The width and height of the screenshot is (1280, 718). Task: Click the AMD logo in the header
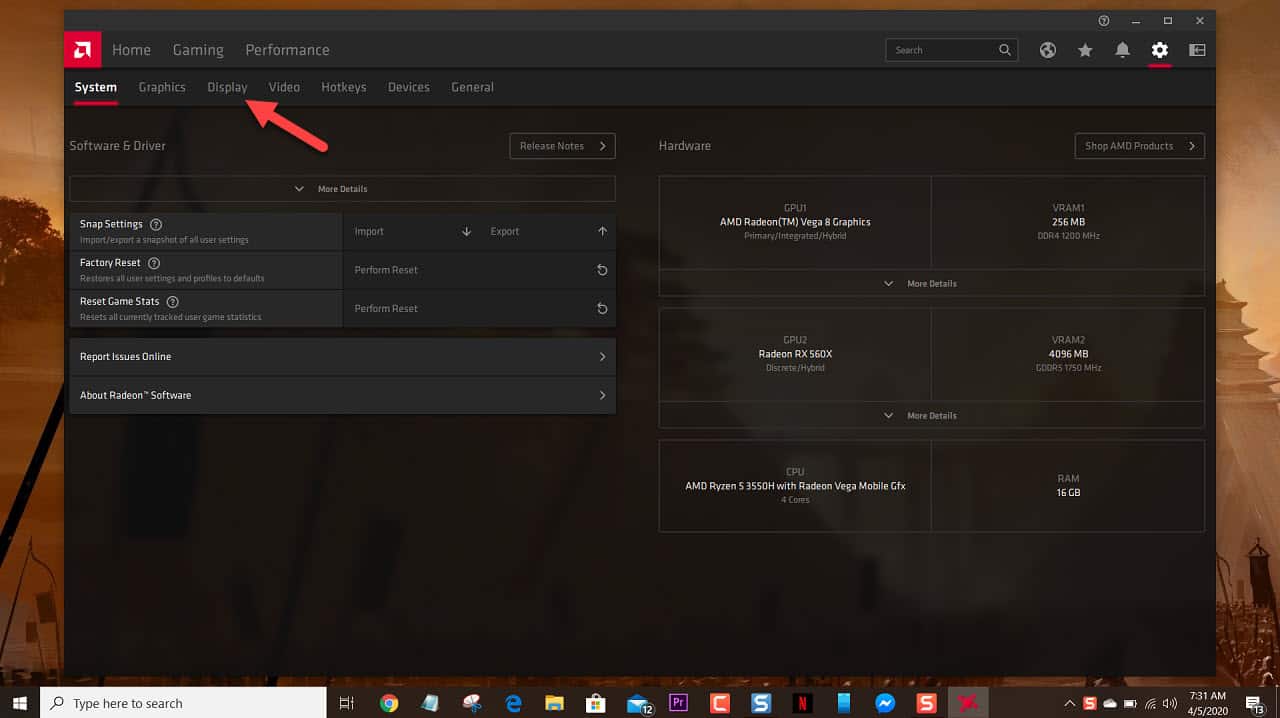[82, 50]
